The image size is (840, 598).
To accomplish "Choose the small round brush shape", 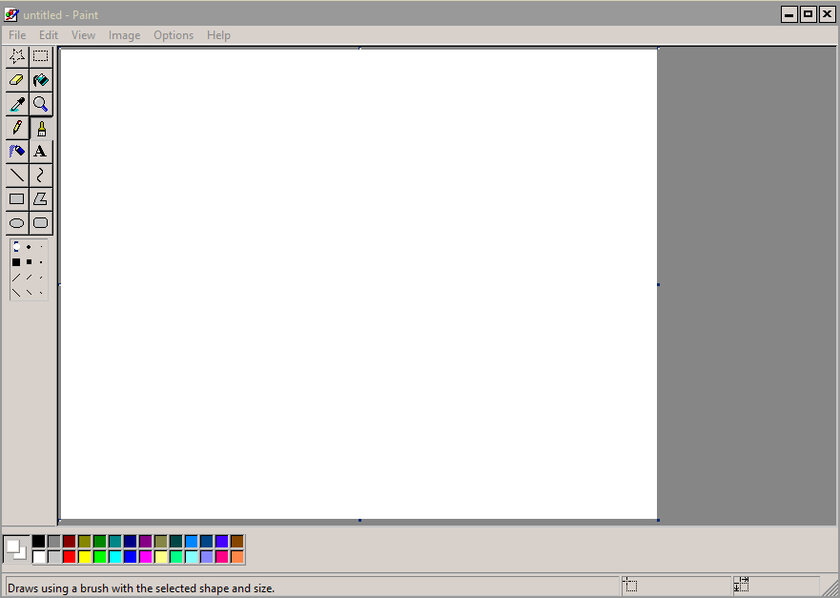I will point(41,247).
